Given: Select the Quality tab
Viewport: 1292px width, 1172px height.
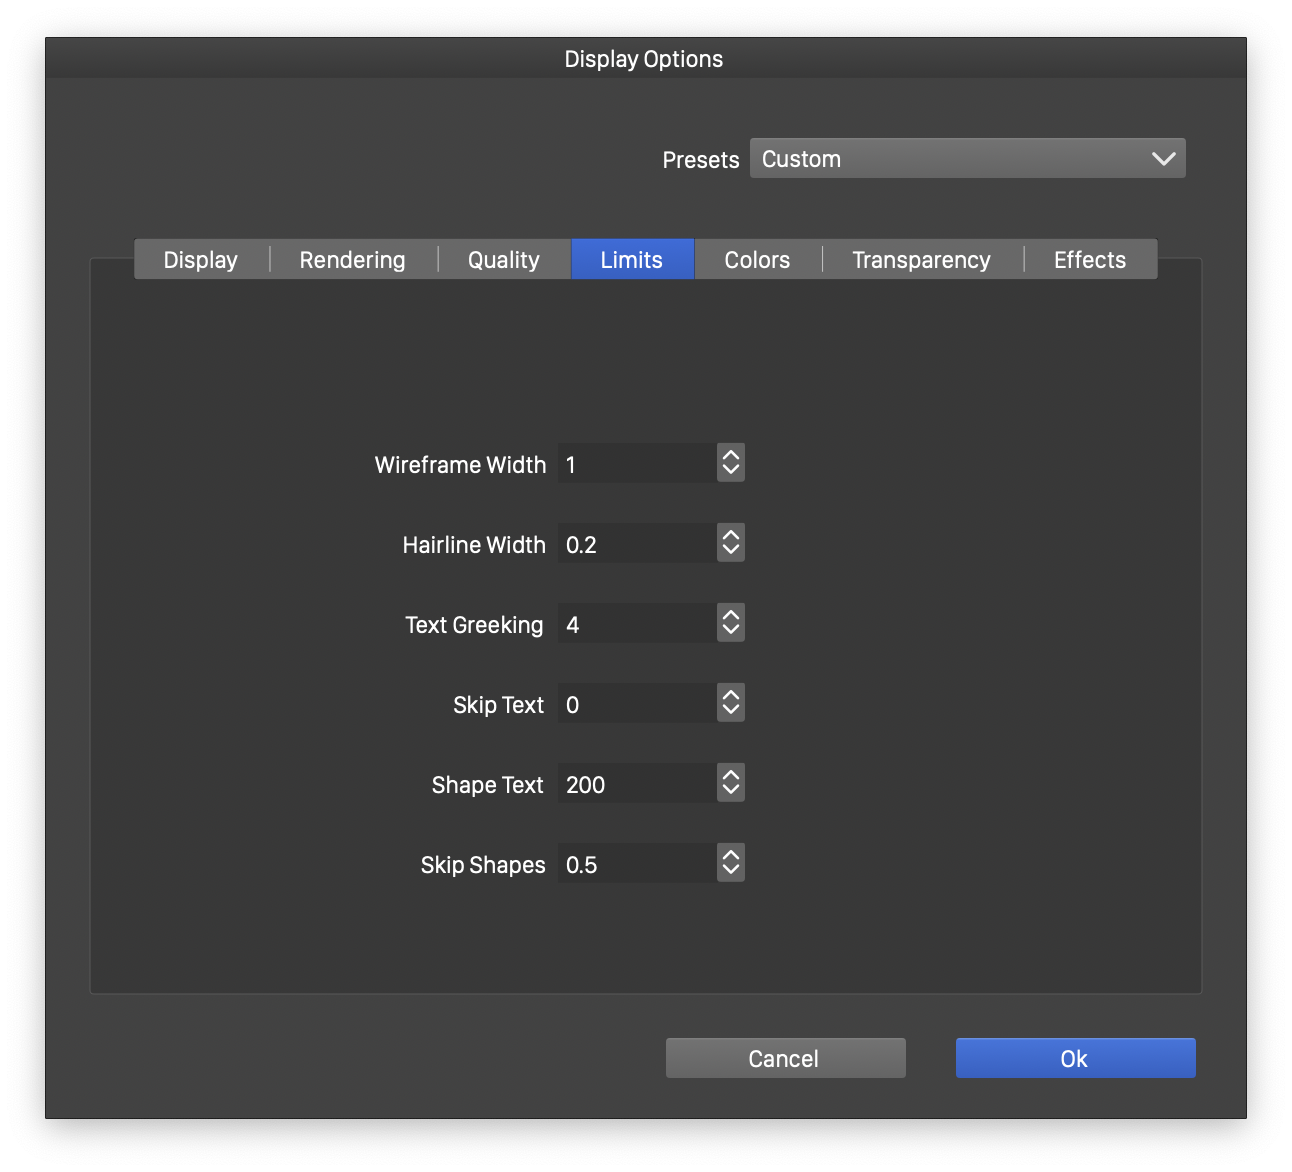Looking at the screenshot, I should (503, 260).
